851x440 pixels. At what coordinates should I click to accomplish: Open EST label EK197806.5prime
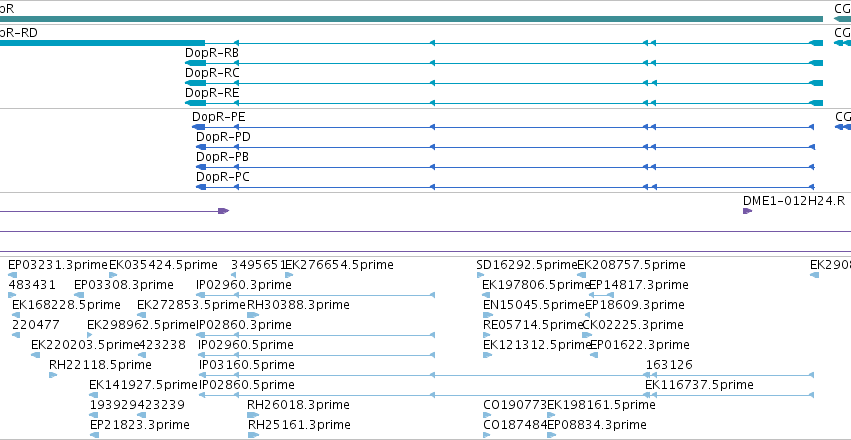click(x=536, y=285)
